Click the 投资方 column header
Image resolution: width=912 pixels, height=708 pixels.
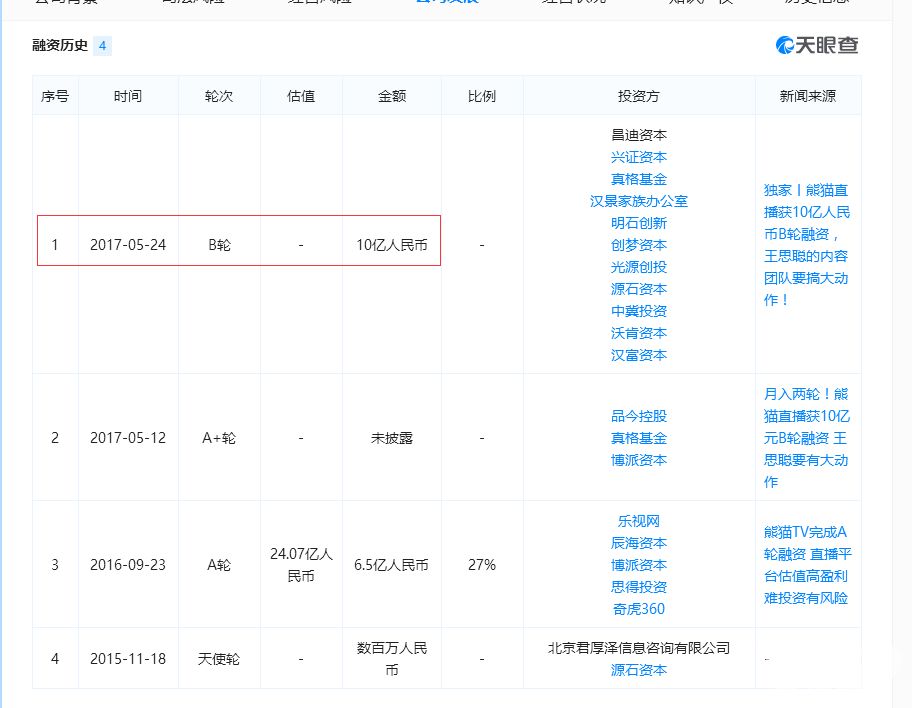pos(639,96)
